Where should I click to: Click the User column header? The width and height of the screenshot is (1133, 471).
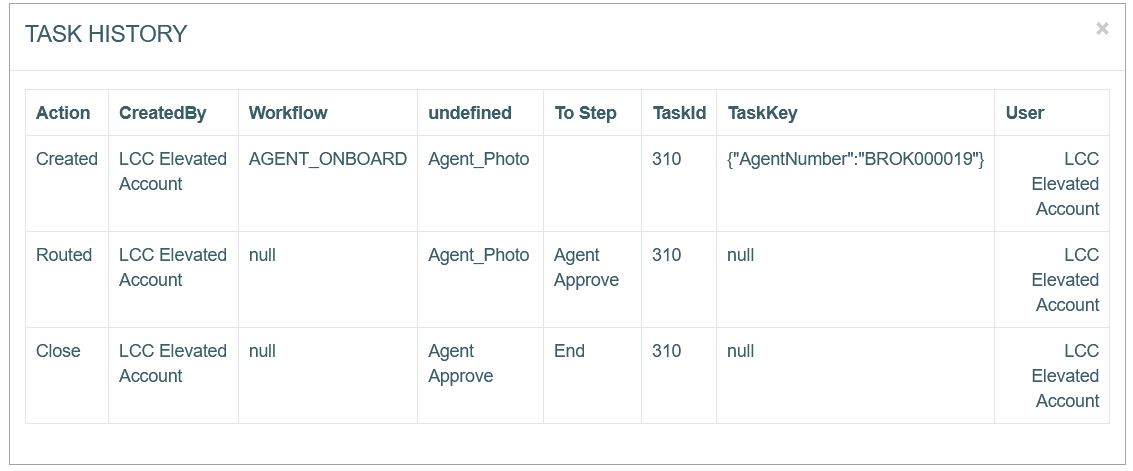pos(1025,113)
